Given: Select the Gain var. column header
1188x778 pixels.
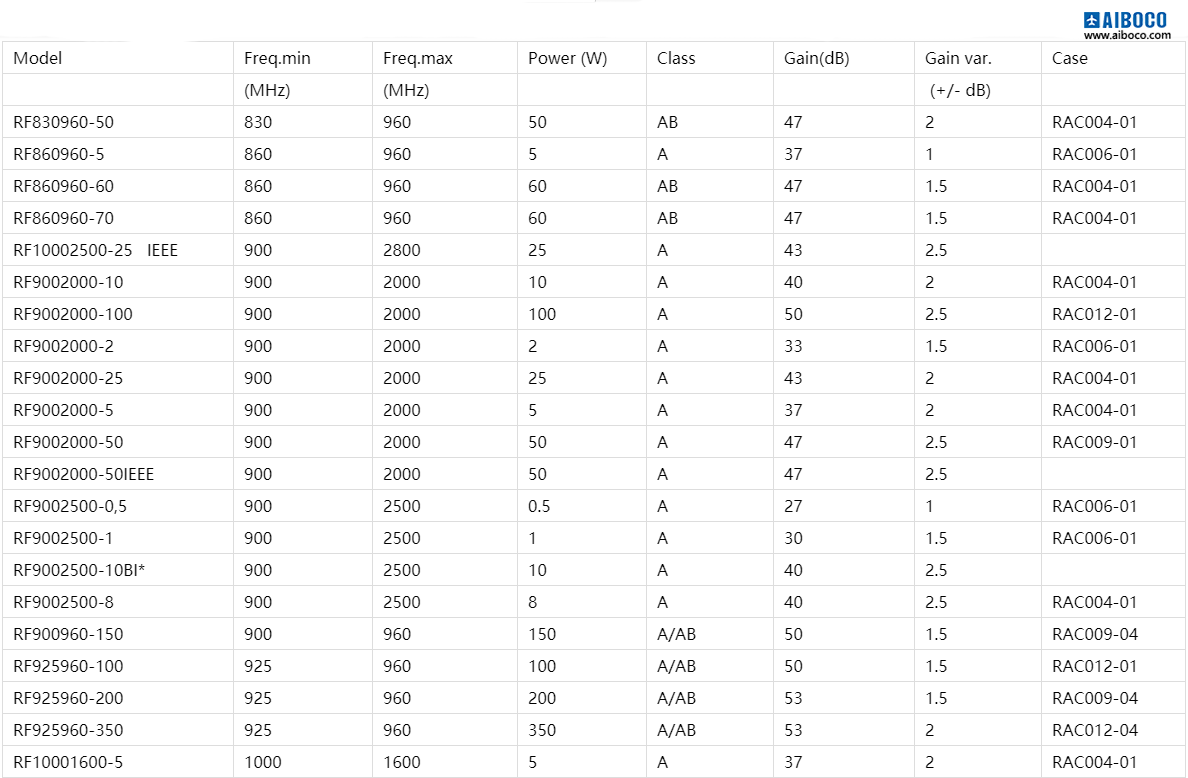Looking at the screenshot, I should (958, 58).
